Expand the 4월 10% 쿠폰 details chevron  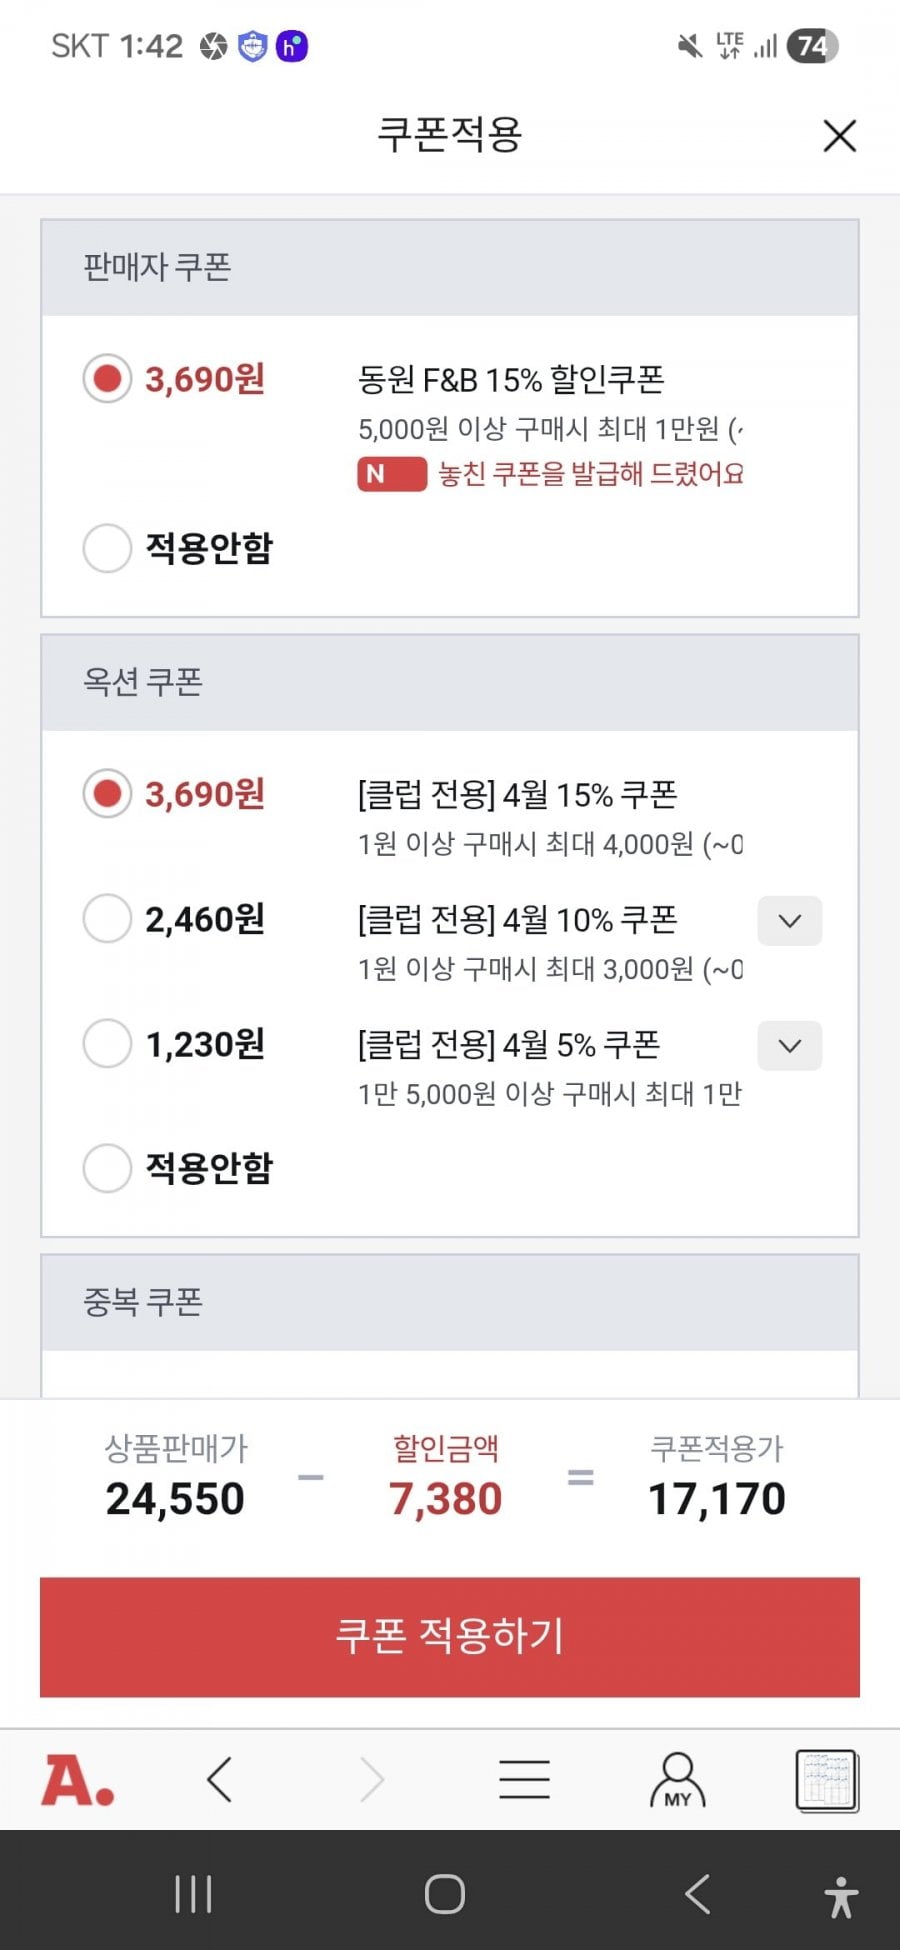(x=790, y=921)
